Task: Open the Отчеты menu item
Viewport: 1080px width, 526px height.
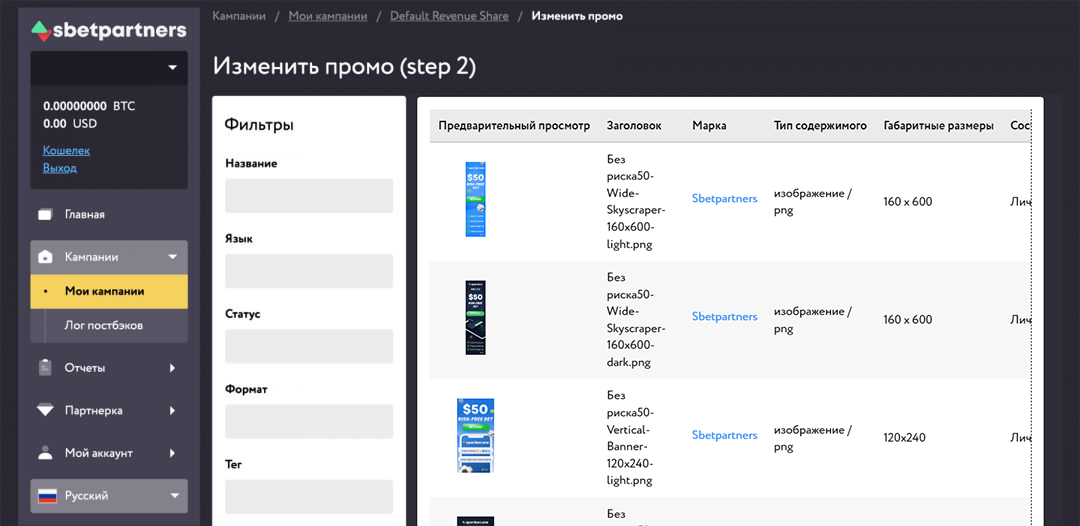Action: coord(109,368)
